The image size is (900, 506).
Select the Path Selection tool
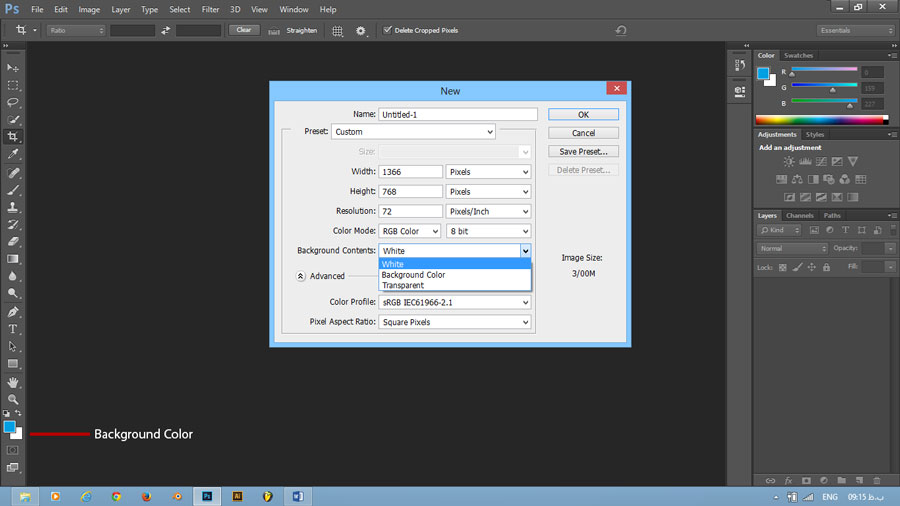(13, 347)
